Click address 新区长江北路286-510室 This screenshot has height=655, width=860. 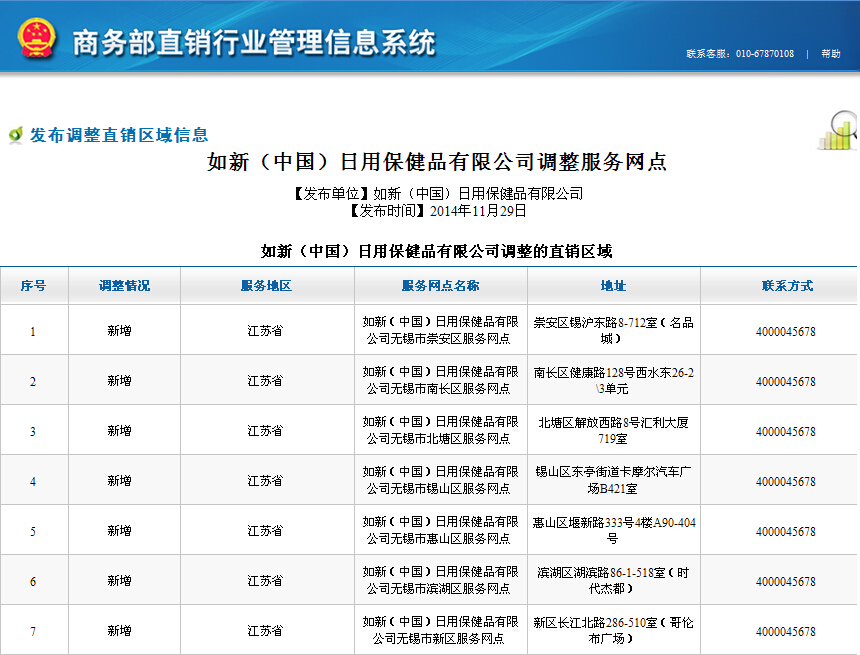coord(613,630)
